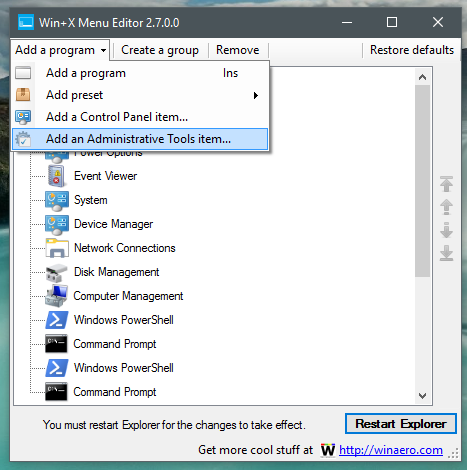Move item to top arrow icon
This screenshot has height=470, width=467.
(x=446, y=184)
